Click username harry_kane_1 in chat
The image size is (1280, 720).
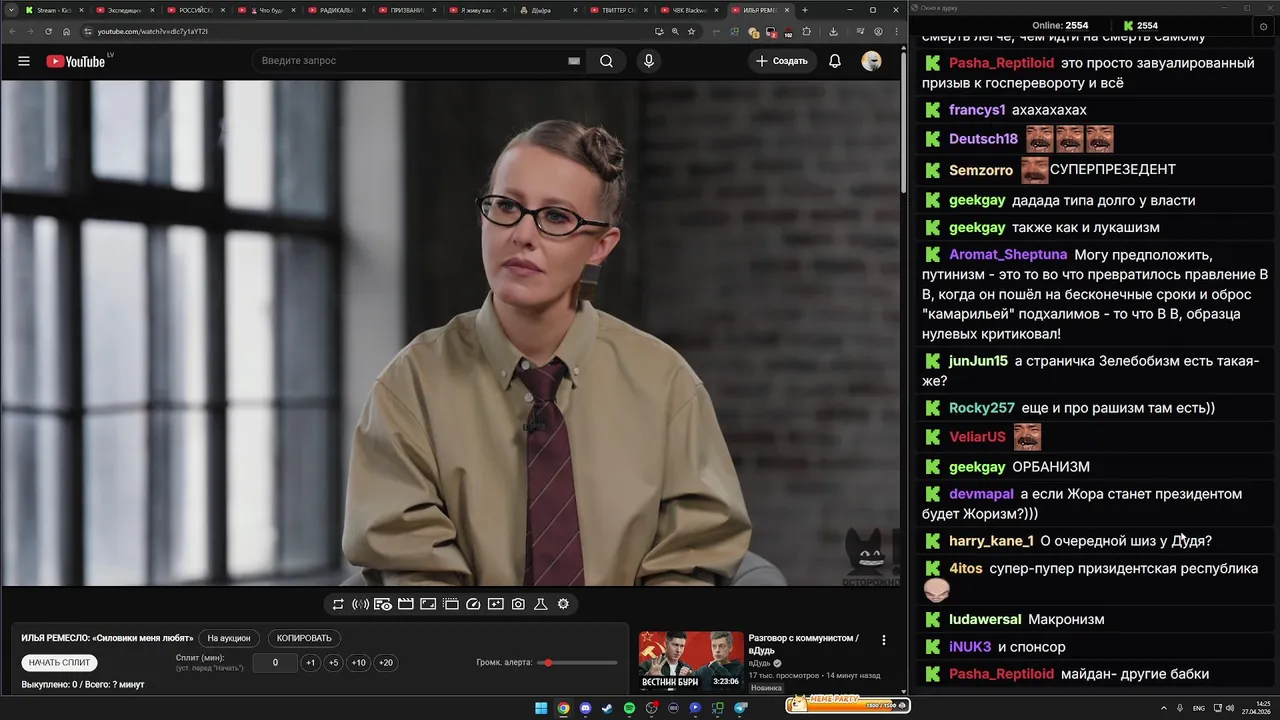pyautogui.click(x=991, y=541)
